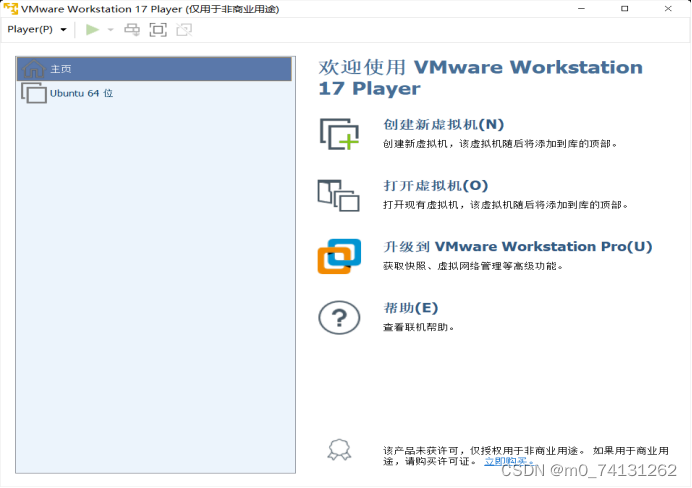Click the Unity mode toolbar icon
This screenshot has height=488, width=692.
click(184, 30)
